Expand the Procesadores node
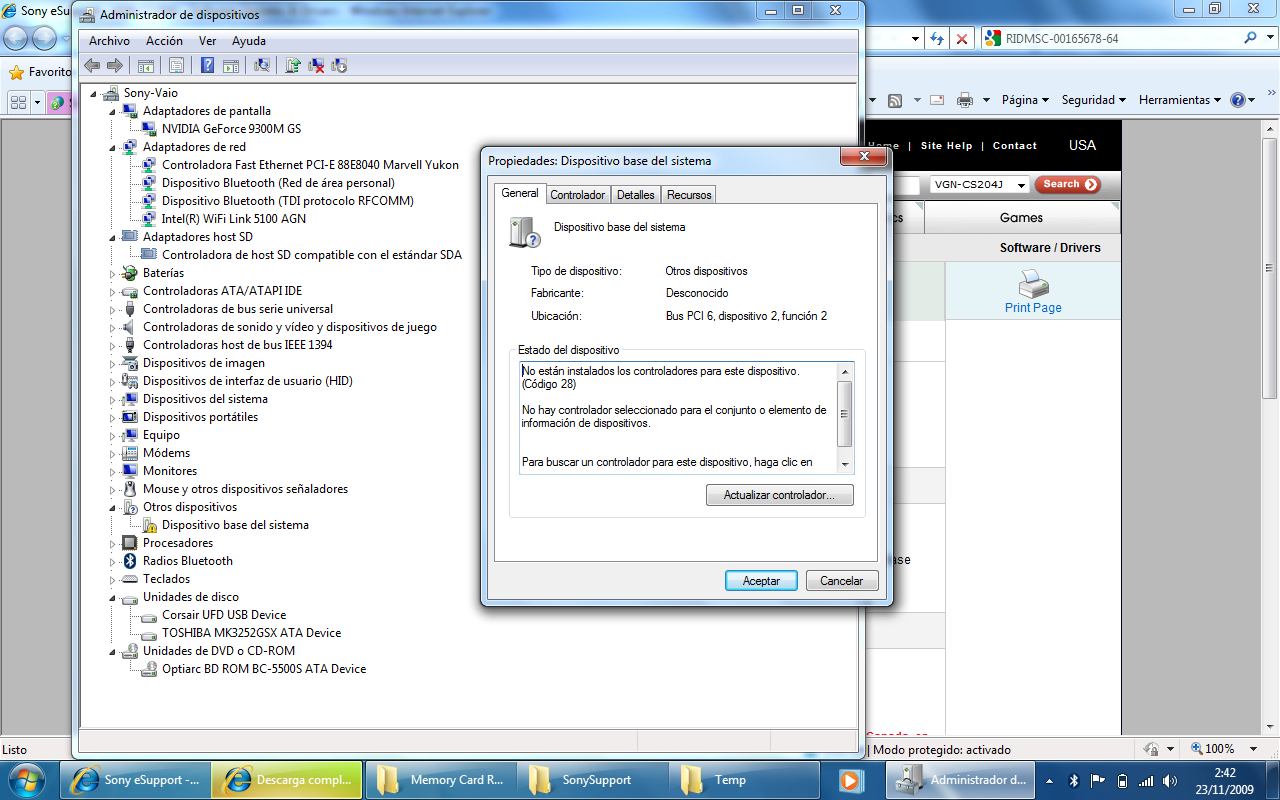 (x=113, y=543)
